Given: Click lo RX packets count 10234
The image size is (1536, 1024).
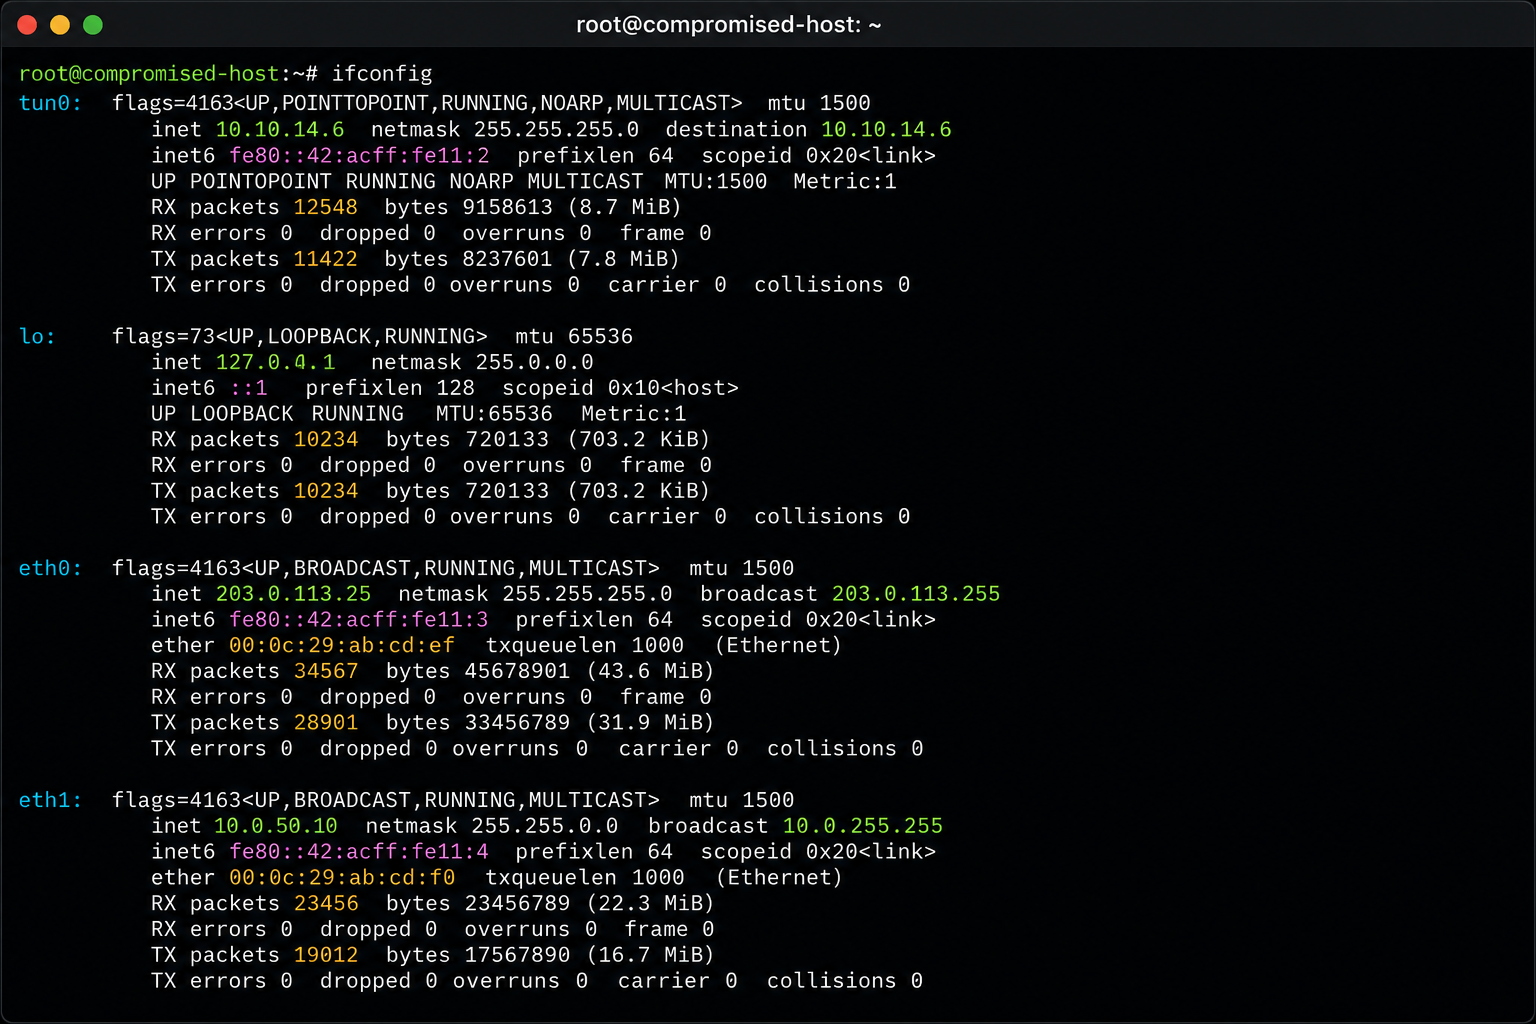Looking at the screenshot, I should click(x=326, y=439).
